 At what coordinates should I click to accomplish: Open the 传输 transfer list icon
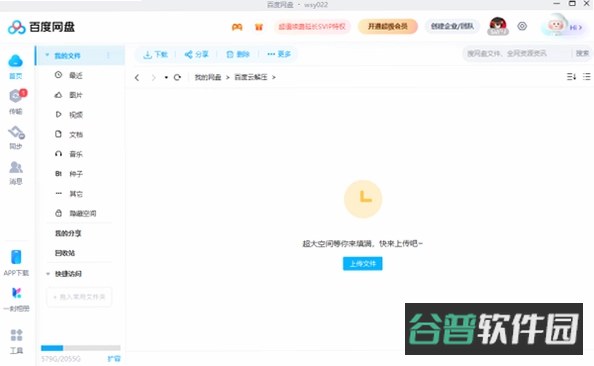(17, 96)
